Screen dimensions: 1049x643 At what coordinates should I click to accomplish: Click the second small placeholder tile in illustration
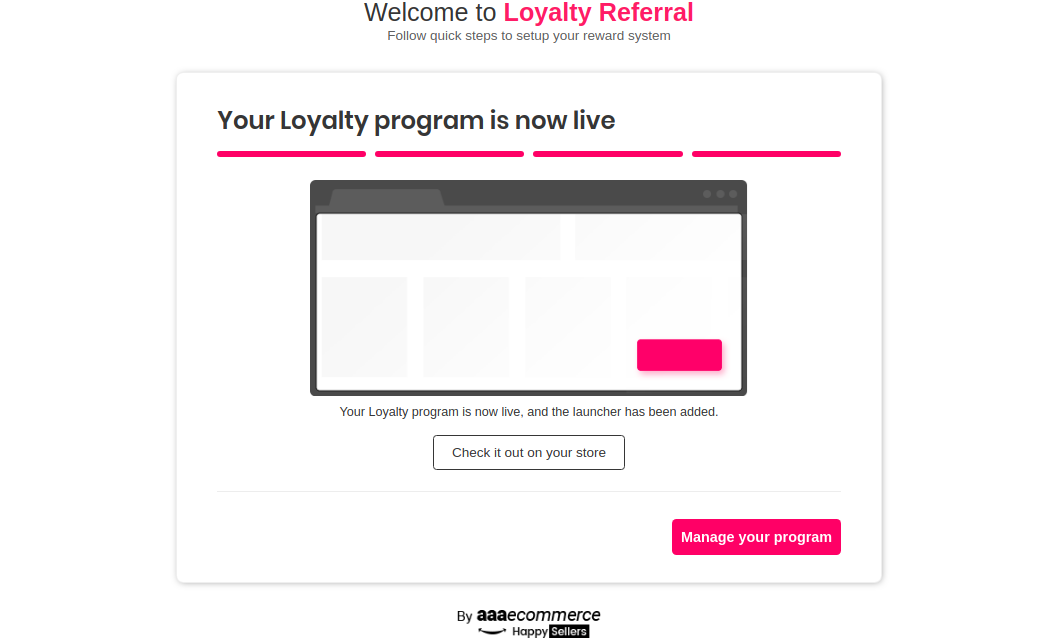pos(466,327)
